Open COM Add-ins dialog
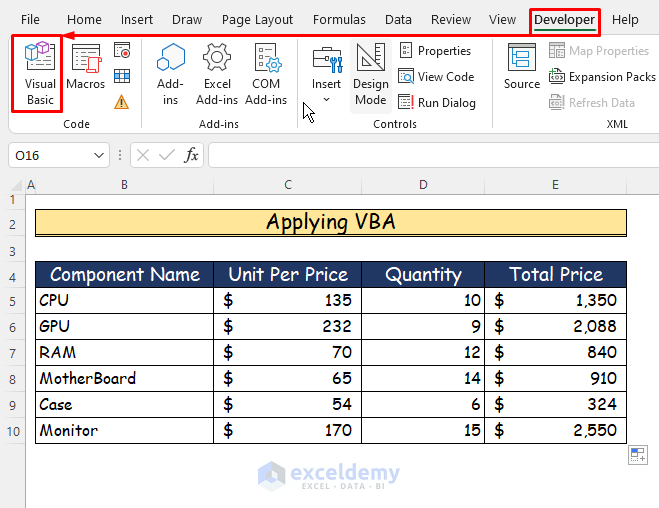659x508 pixels. pos(266,74)
